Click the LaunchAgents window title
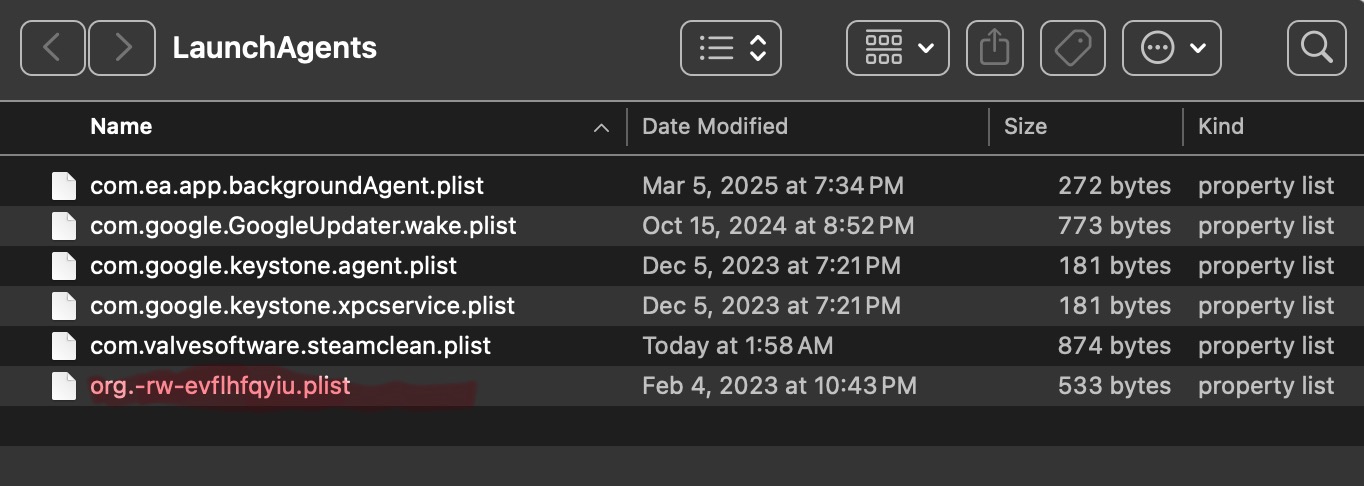Image resolution: width=1364 pixels, height=486 pixels. (x=274, y=48)
